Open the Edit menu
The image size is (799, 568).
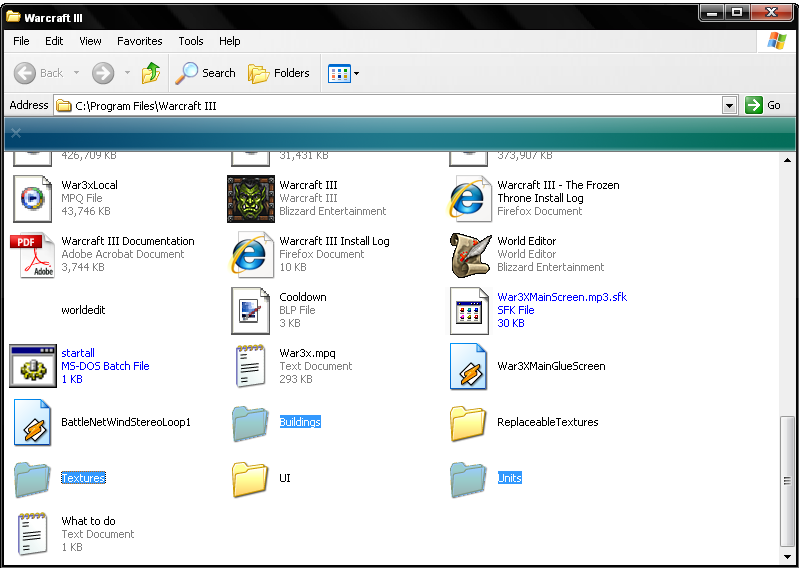(x=54, y=41)
